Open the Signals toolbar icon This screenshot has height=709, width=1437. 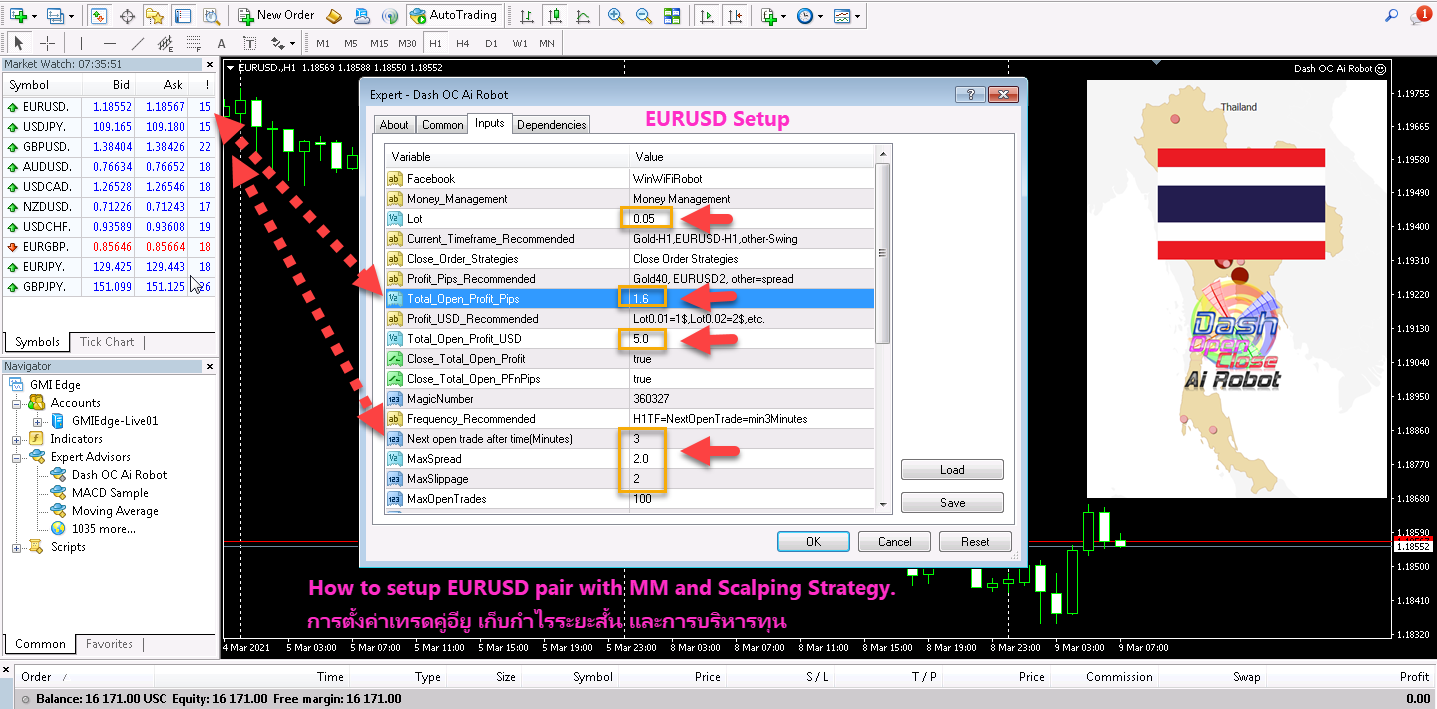pos(390,15)
